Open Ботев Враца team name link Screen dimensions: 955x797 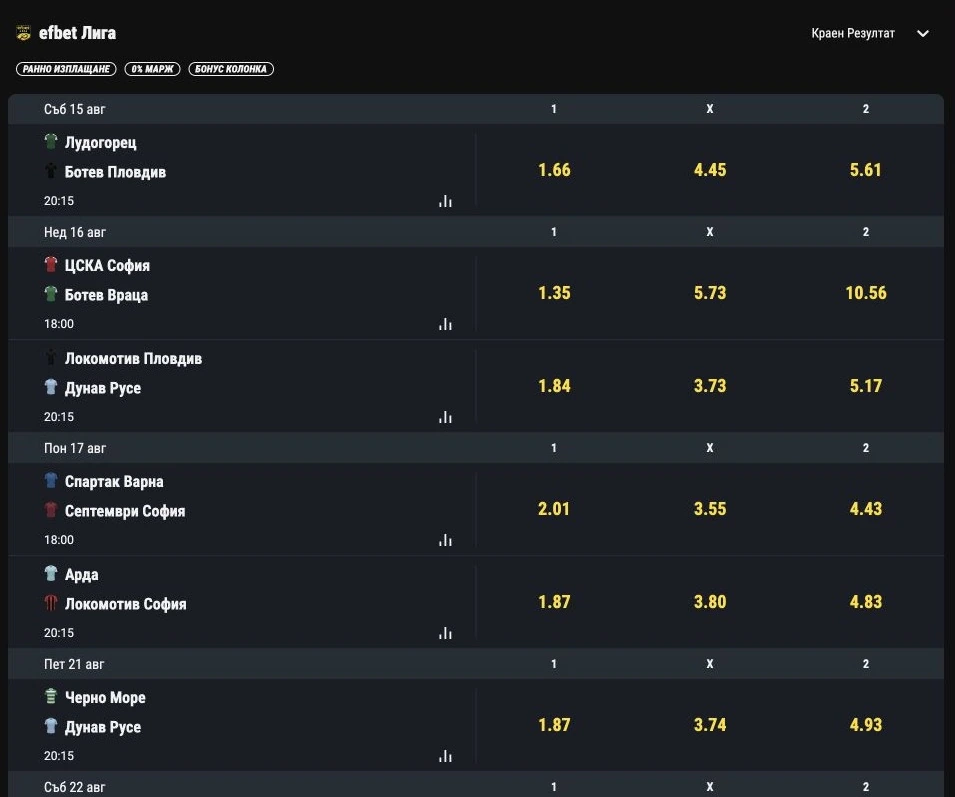pos(106,295)
